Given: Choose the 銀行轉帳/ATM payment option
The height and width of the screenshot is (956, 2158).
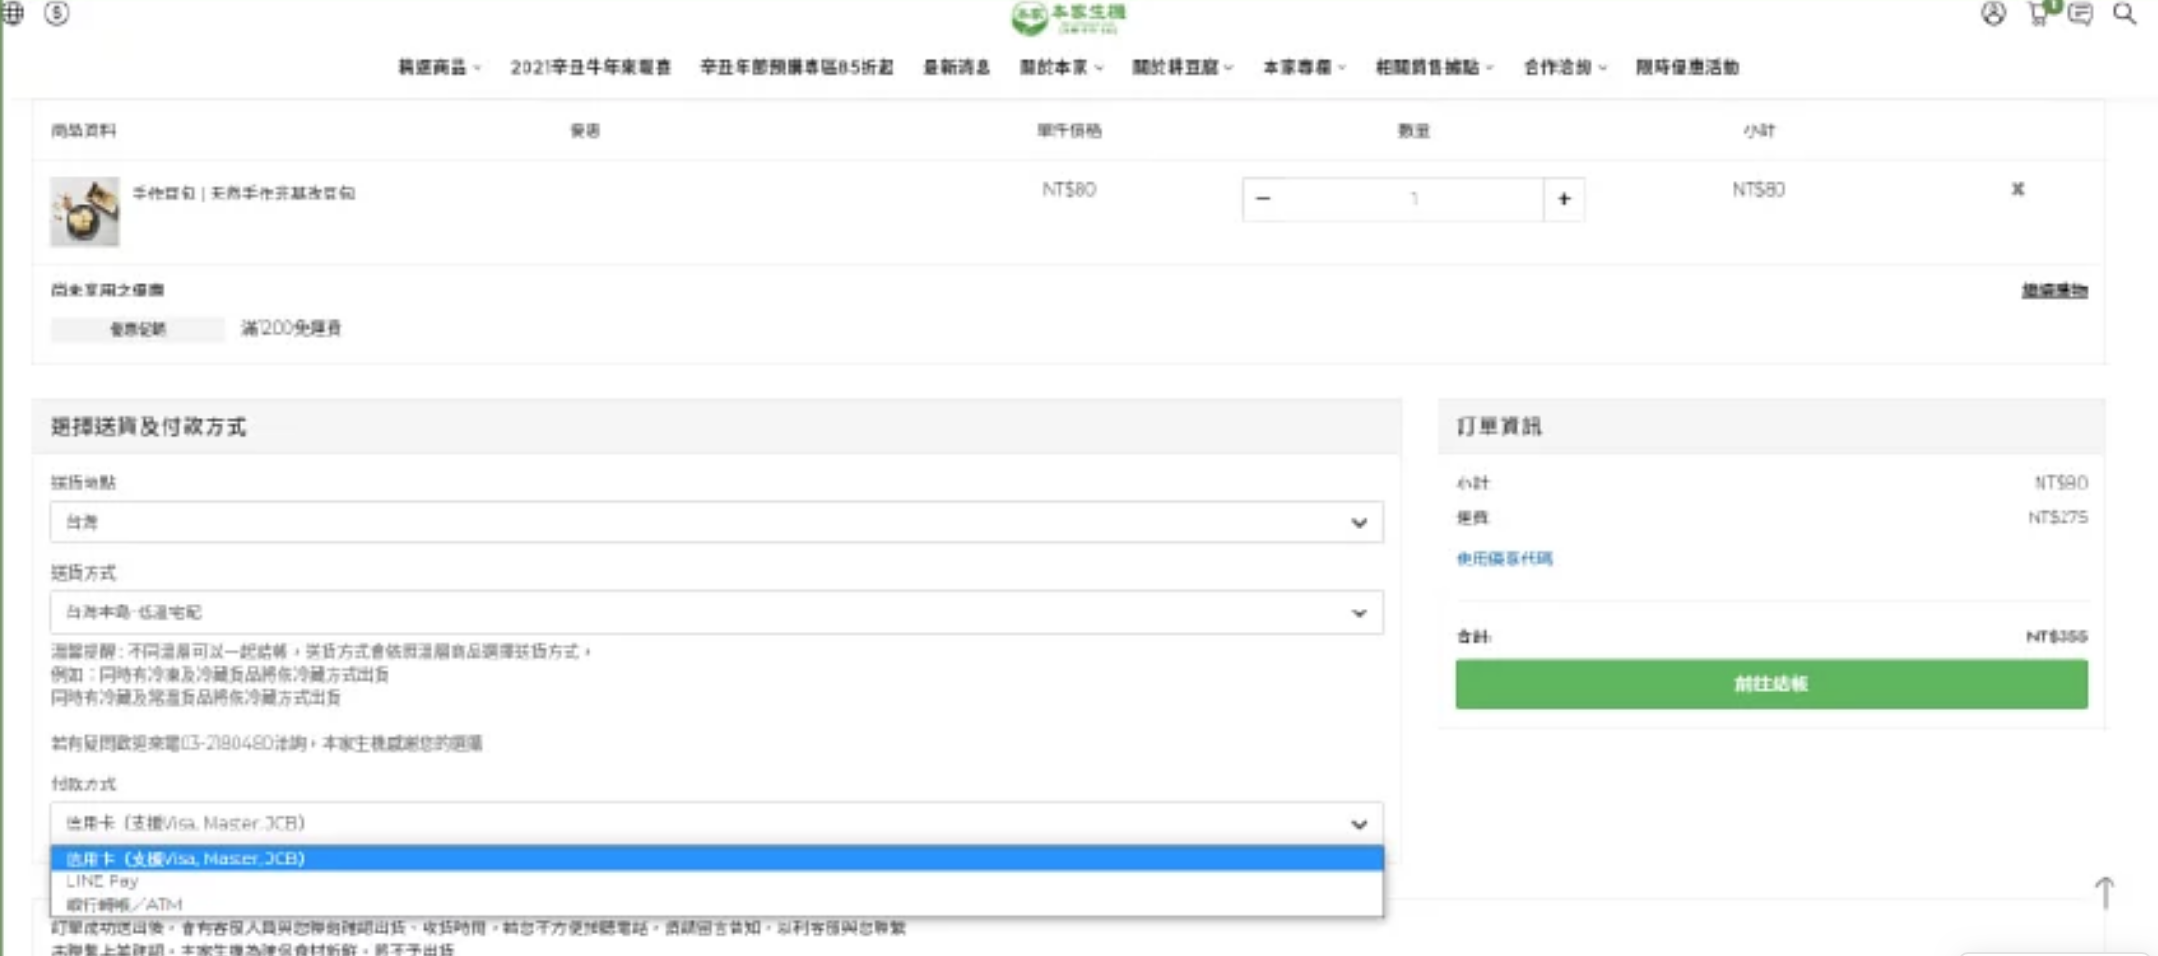Looking at the screenshot, I should click(124, 904).
